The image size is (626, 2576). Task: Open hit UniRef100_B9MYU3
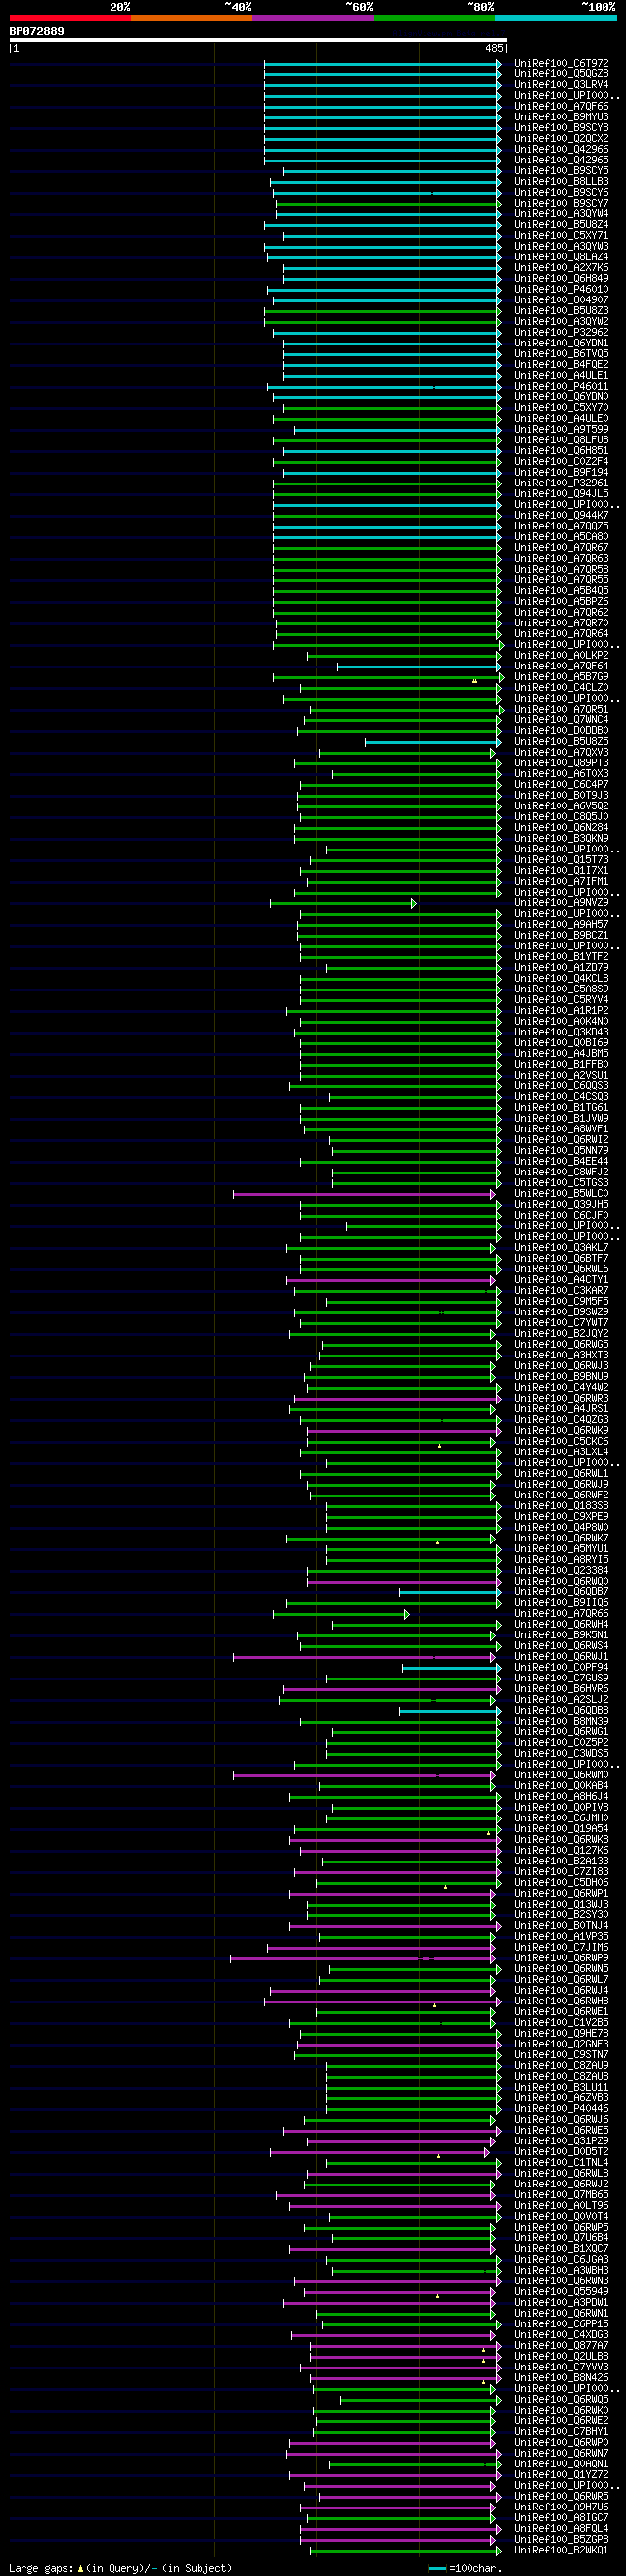point(561,117)
